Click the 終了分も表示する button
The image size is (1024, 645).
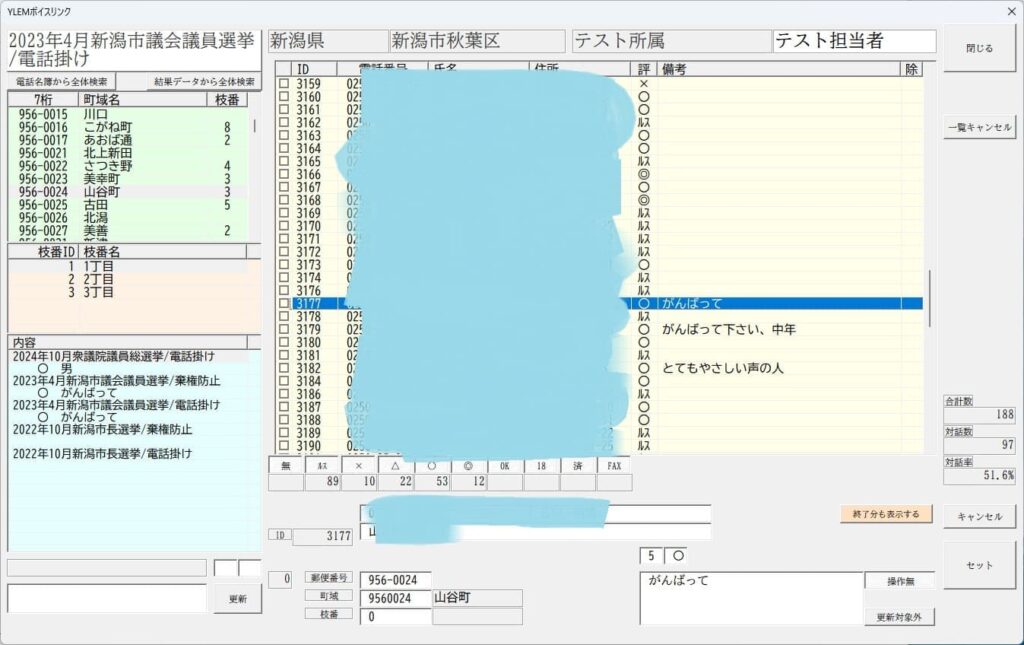point(886,514)
